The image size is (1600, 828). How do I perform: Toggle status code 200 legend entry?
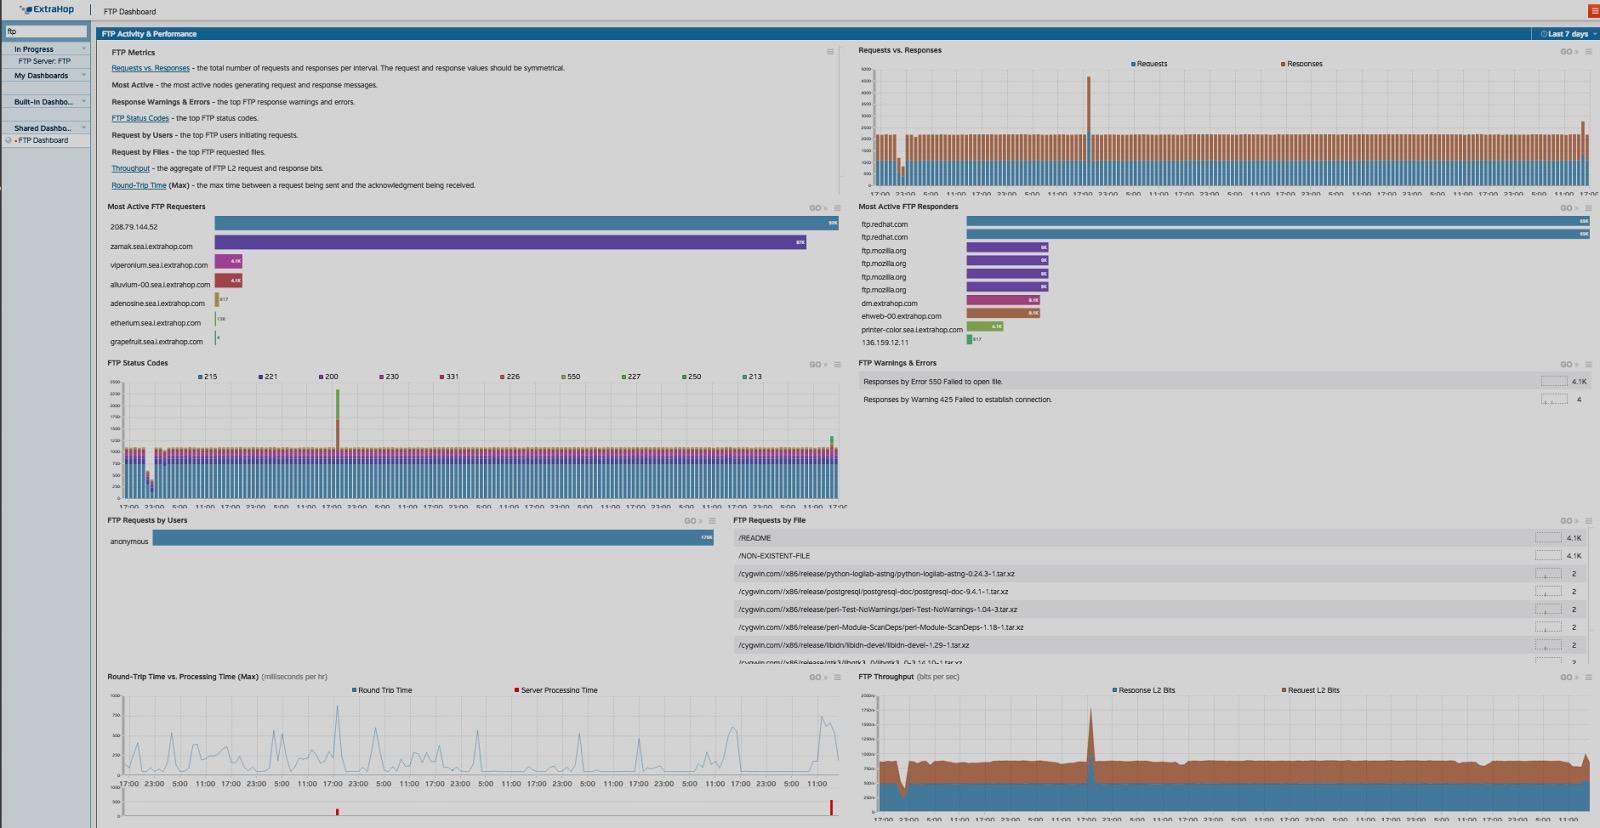click(329, 377)
